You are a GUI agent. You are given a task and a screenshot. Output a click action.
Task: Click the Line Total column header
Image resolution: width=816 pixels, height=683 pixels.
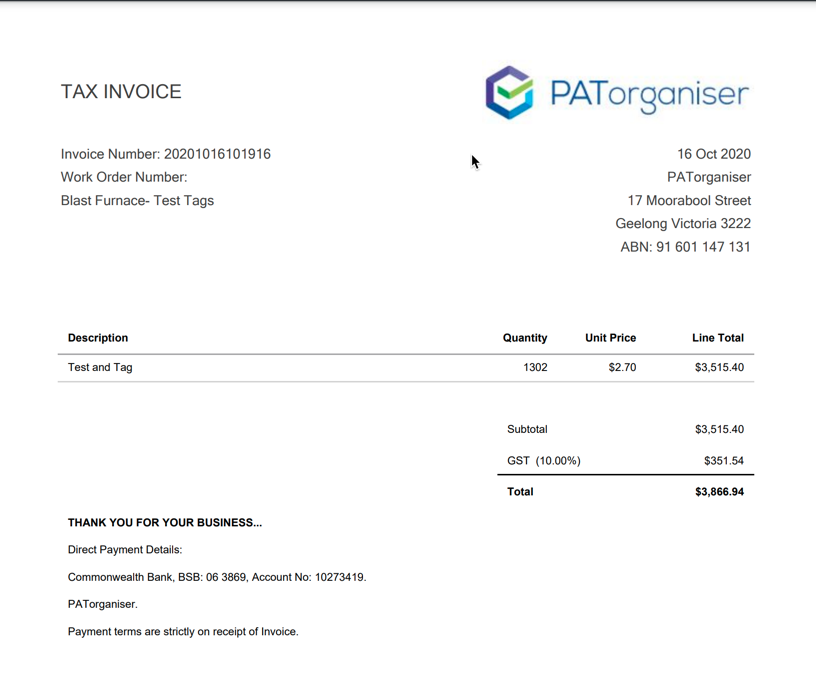718,338
